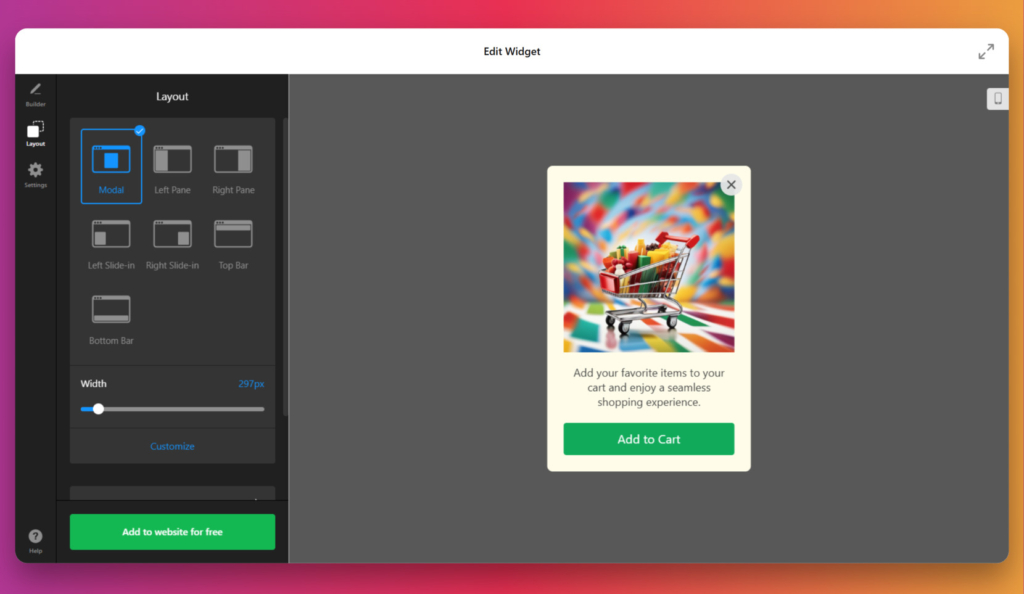
Task: Click the Width slider track
Action: [172, 409]
